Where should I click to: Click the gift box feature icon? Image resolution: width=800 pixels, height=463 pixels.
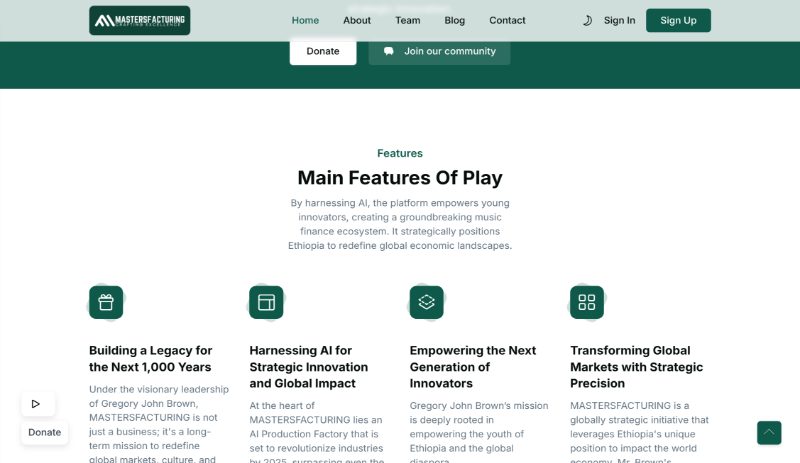click(x=106, y=302)
